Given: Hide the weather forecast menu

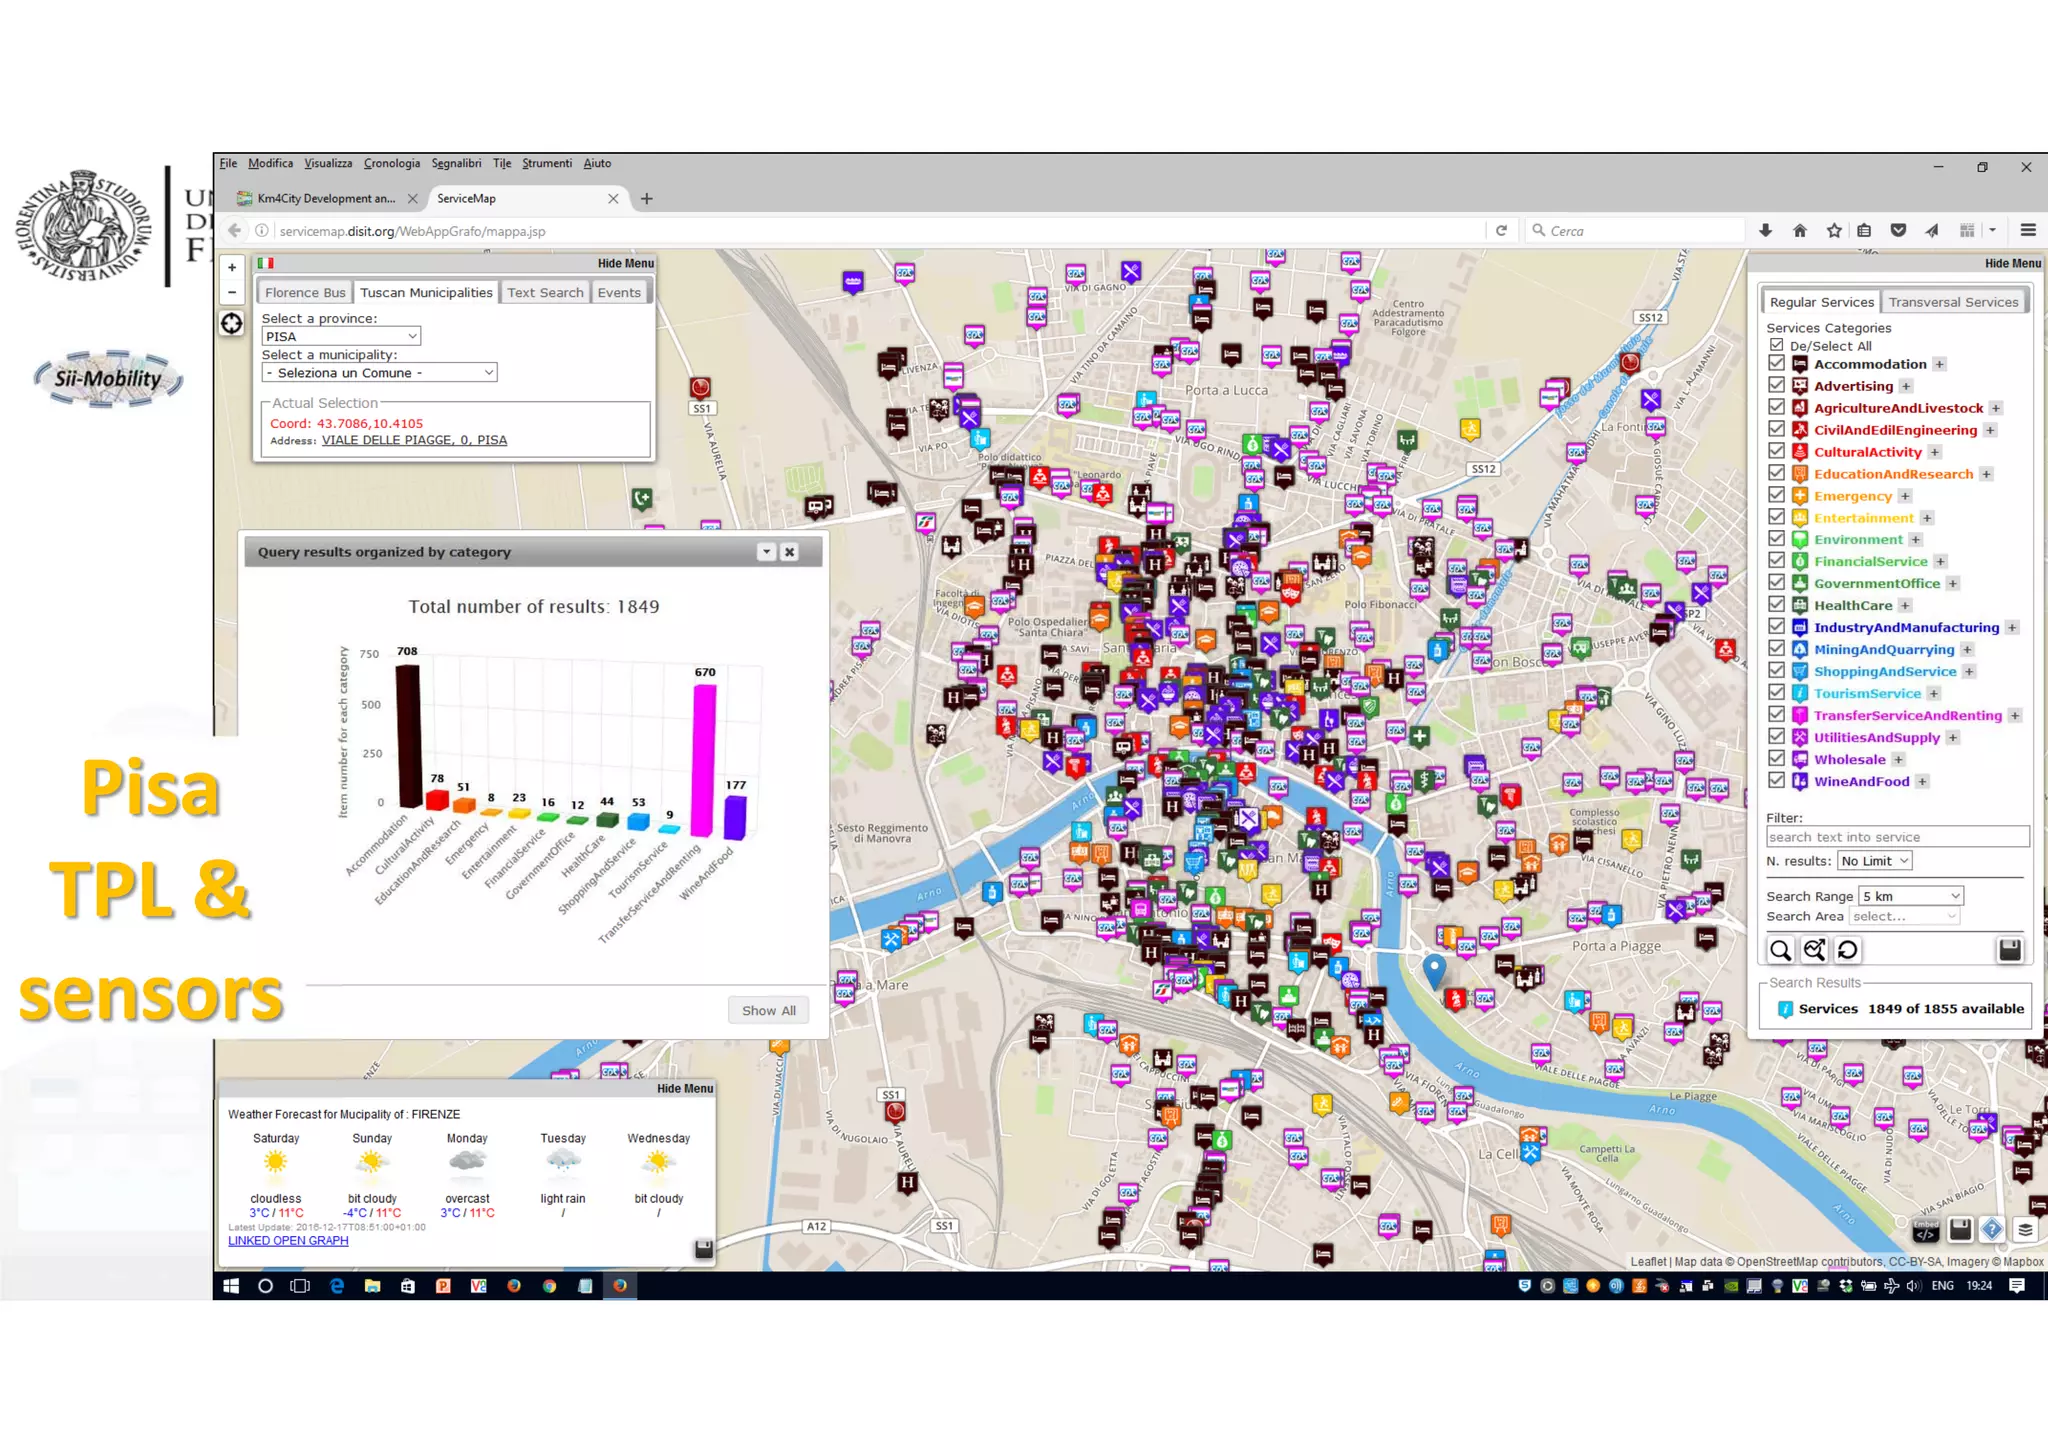Looking at the screenshot, I should [685, 1088].
